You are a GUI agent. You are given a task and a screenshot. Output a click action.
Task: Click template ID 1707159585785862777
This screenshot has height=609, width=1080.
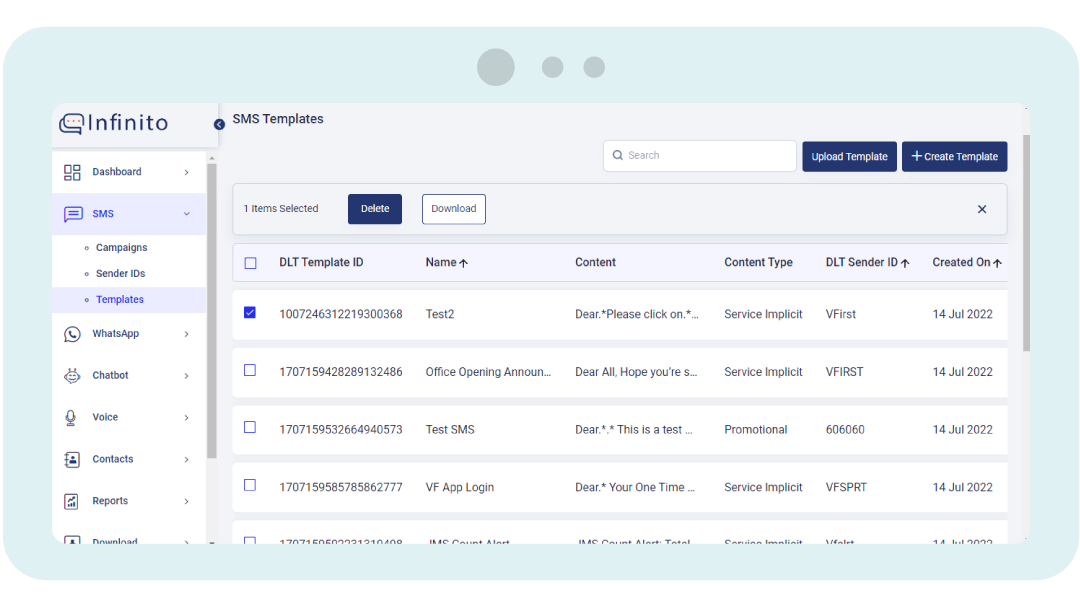[x=341, y=488]
